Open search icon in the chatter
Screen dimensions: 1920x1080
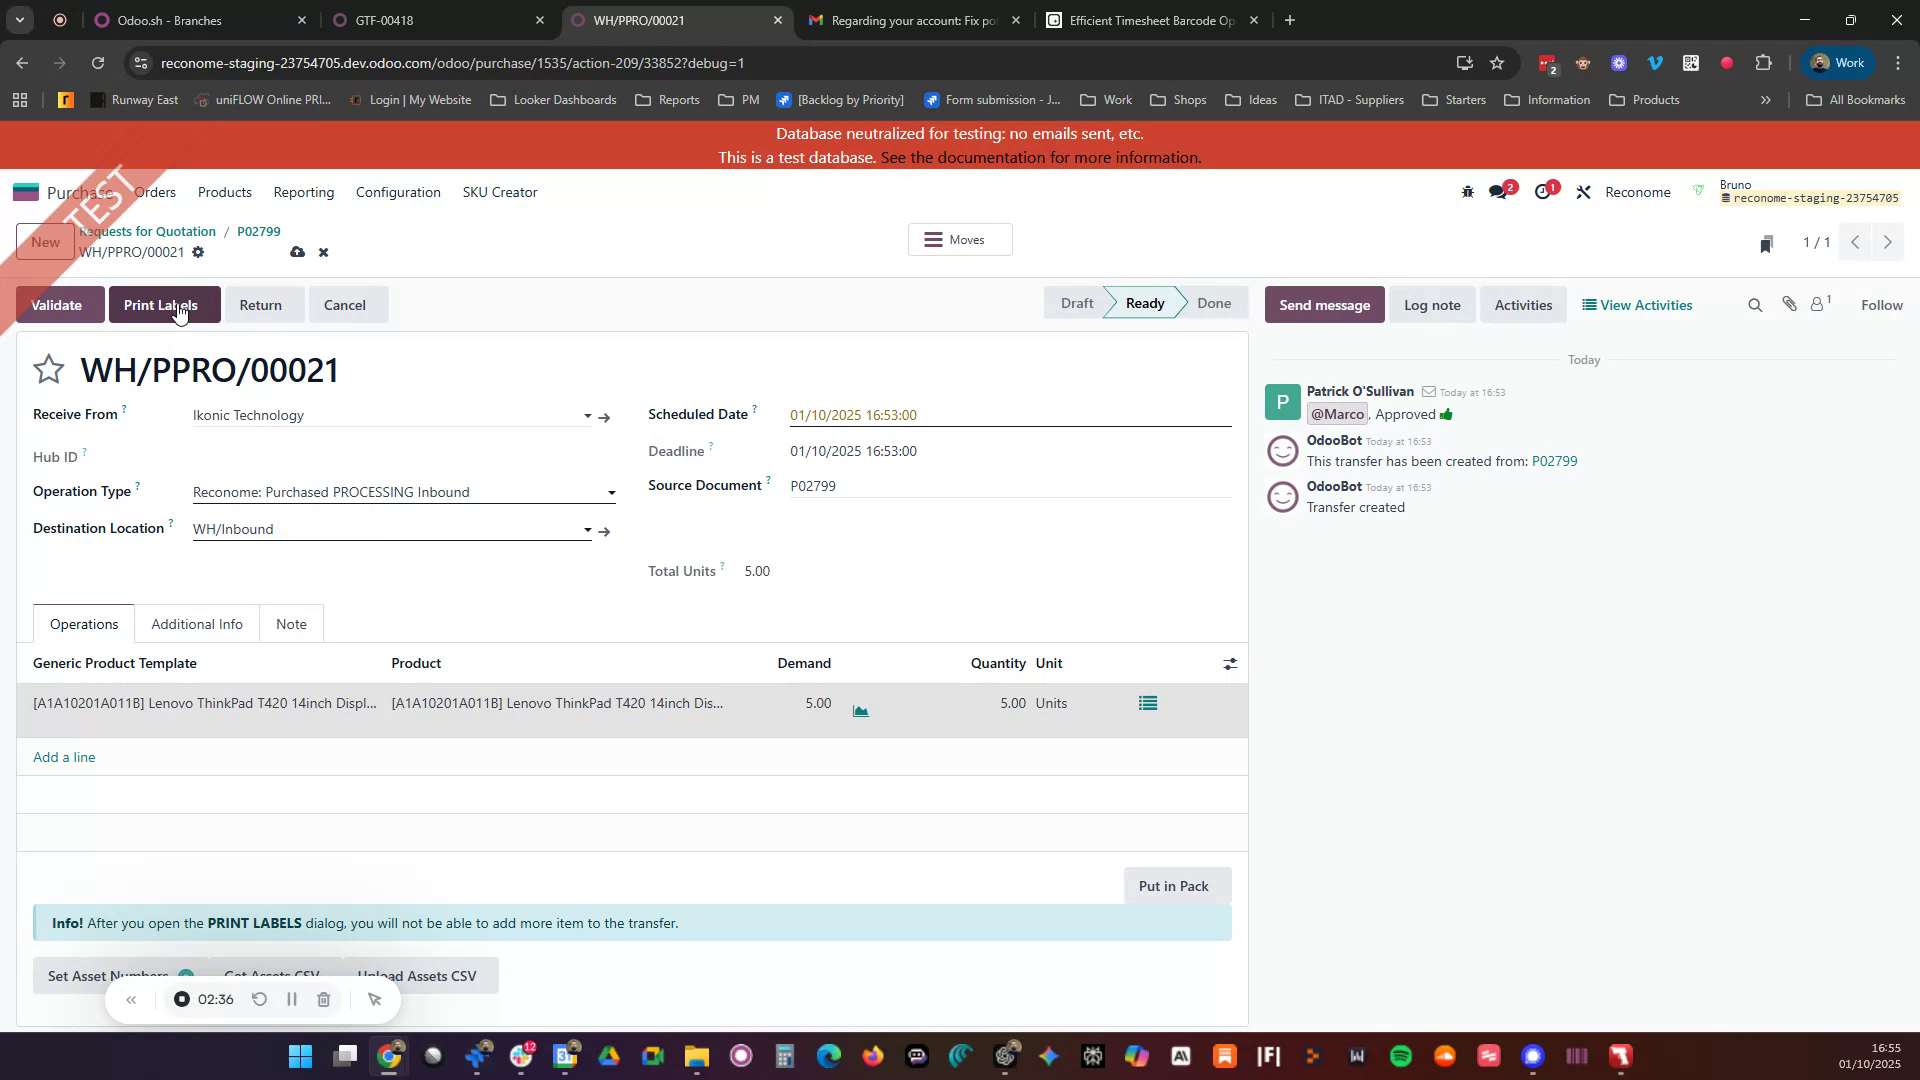pyautogui.click(x=1755, y=304)
